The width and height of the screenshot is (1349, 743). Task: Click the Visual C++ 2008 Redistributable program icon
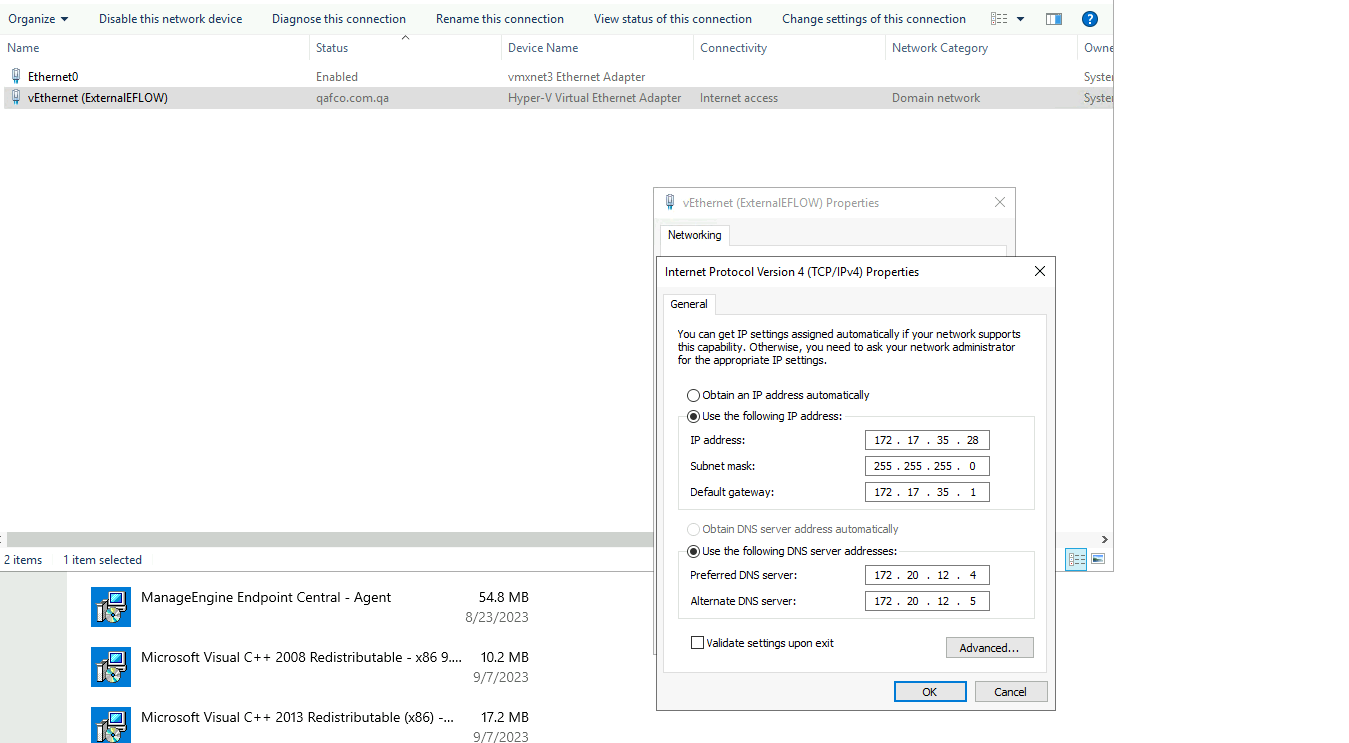tap(110, 667)
